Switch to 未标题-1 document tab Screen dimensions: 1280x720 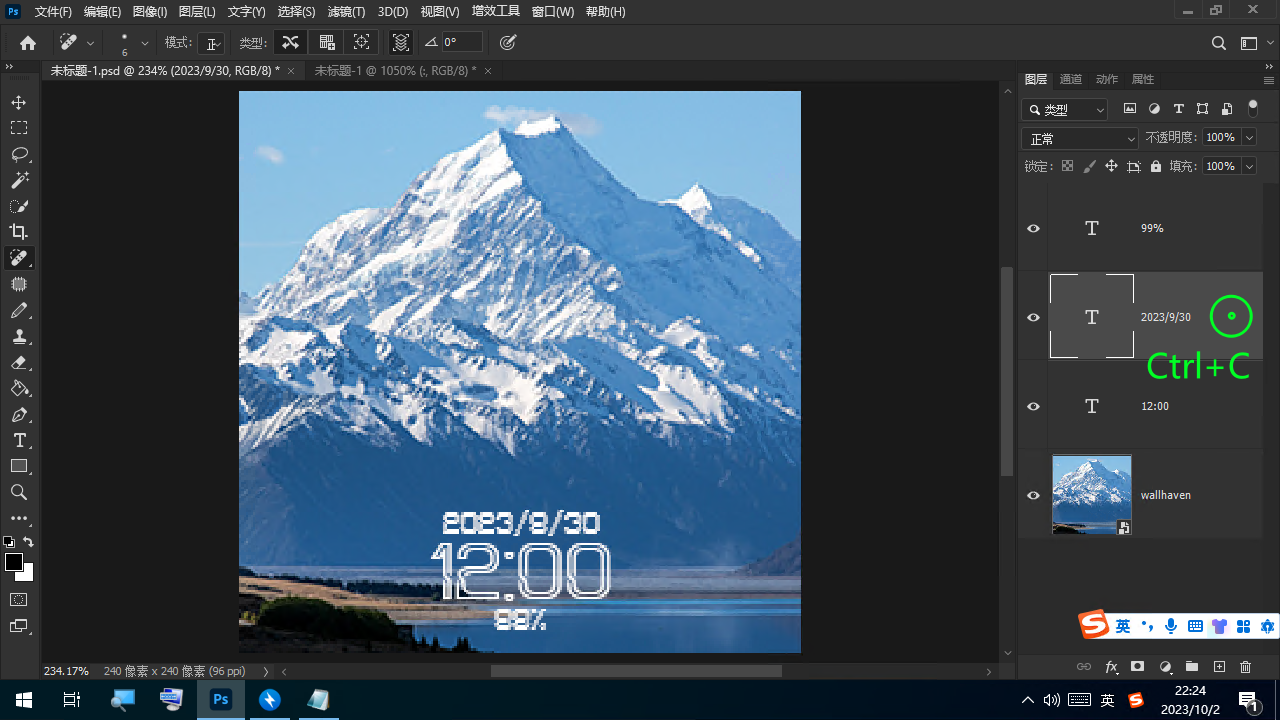click(x=394, y=71)
